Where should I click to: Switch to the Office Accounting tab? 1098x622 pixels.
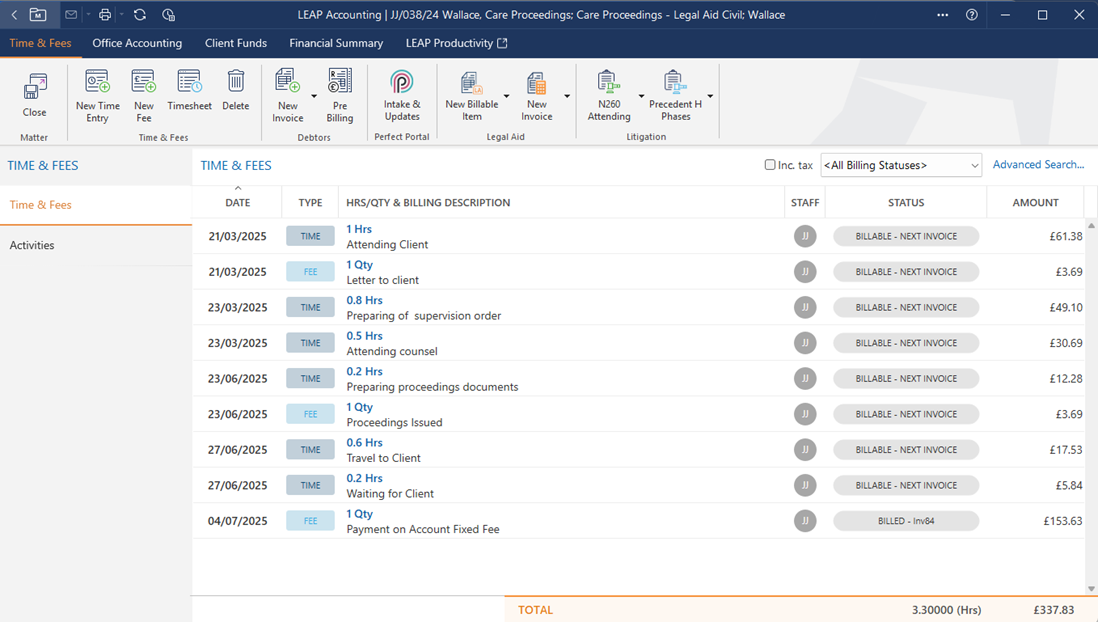137,43
